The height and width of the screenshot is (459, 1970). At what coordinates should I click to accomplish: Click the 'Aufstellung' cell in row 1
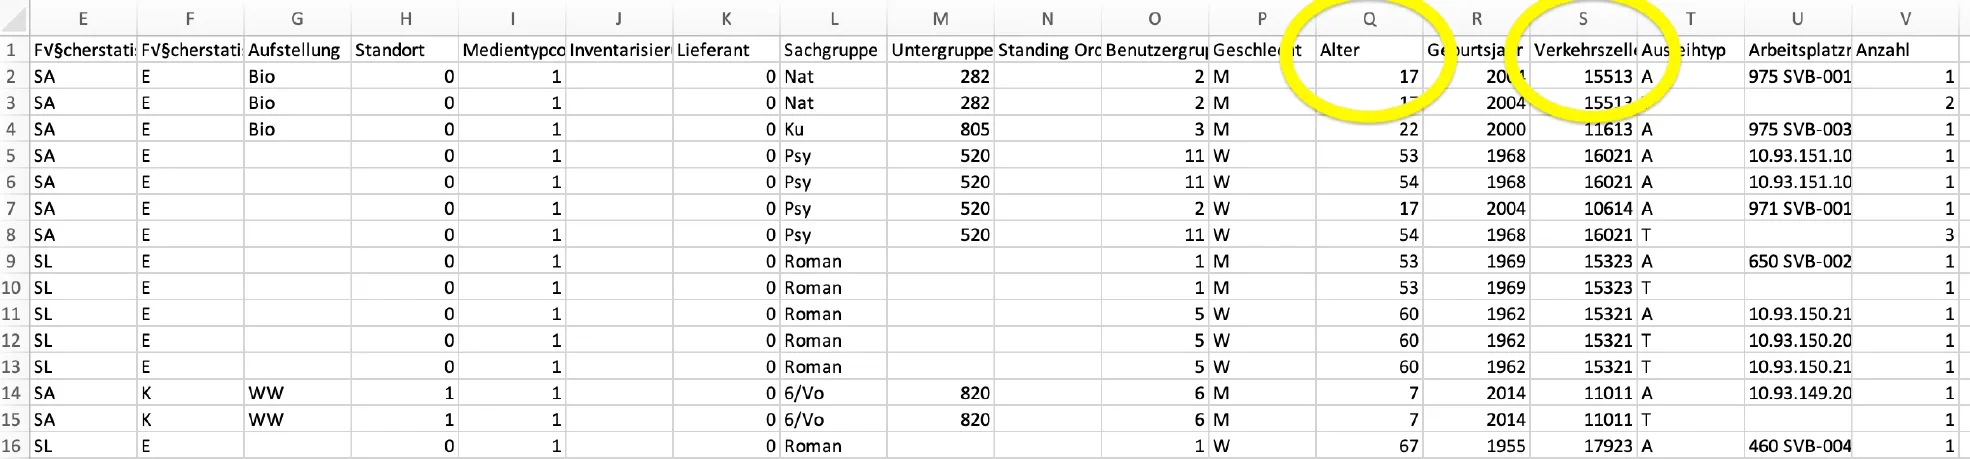[297, 50]
